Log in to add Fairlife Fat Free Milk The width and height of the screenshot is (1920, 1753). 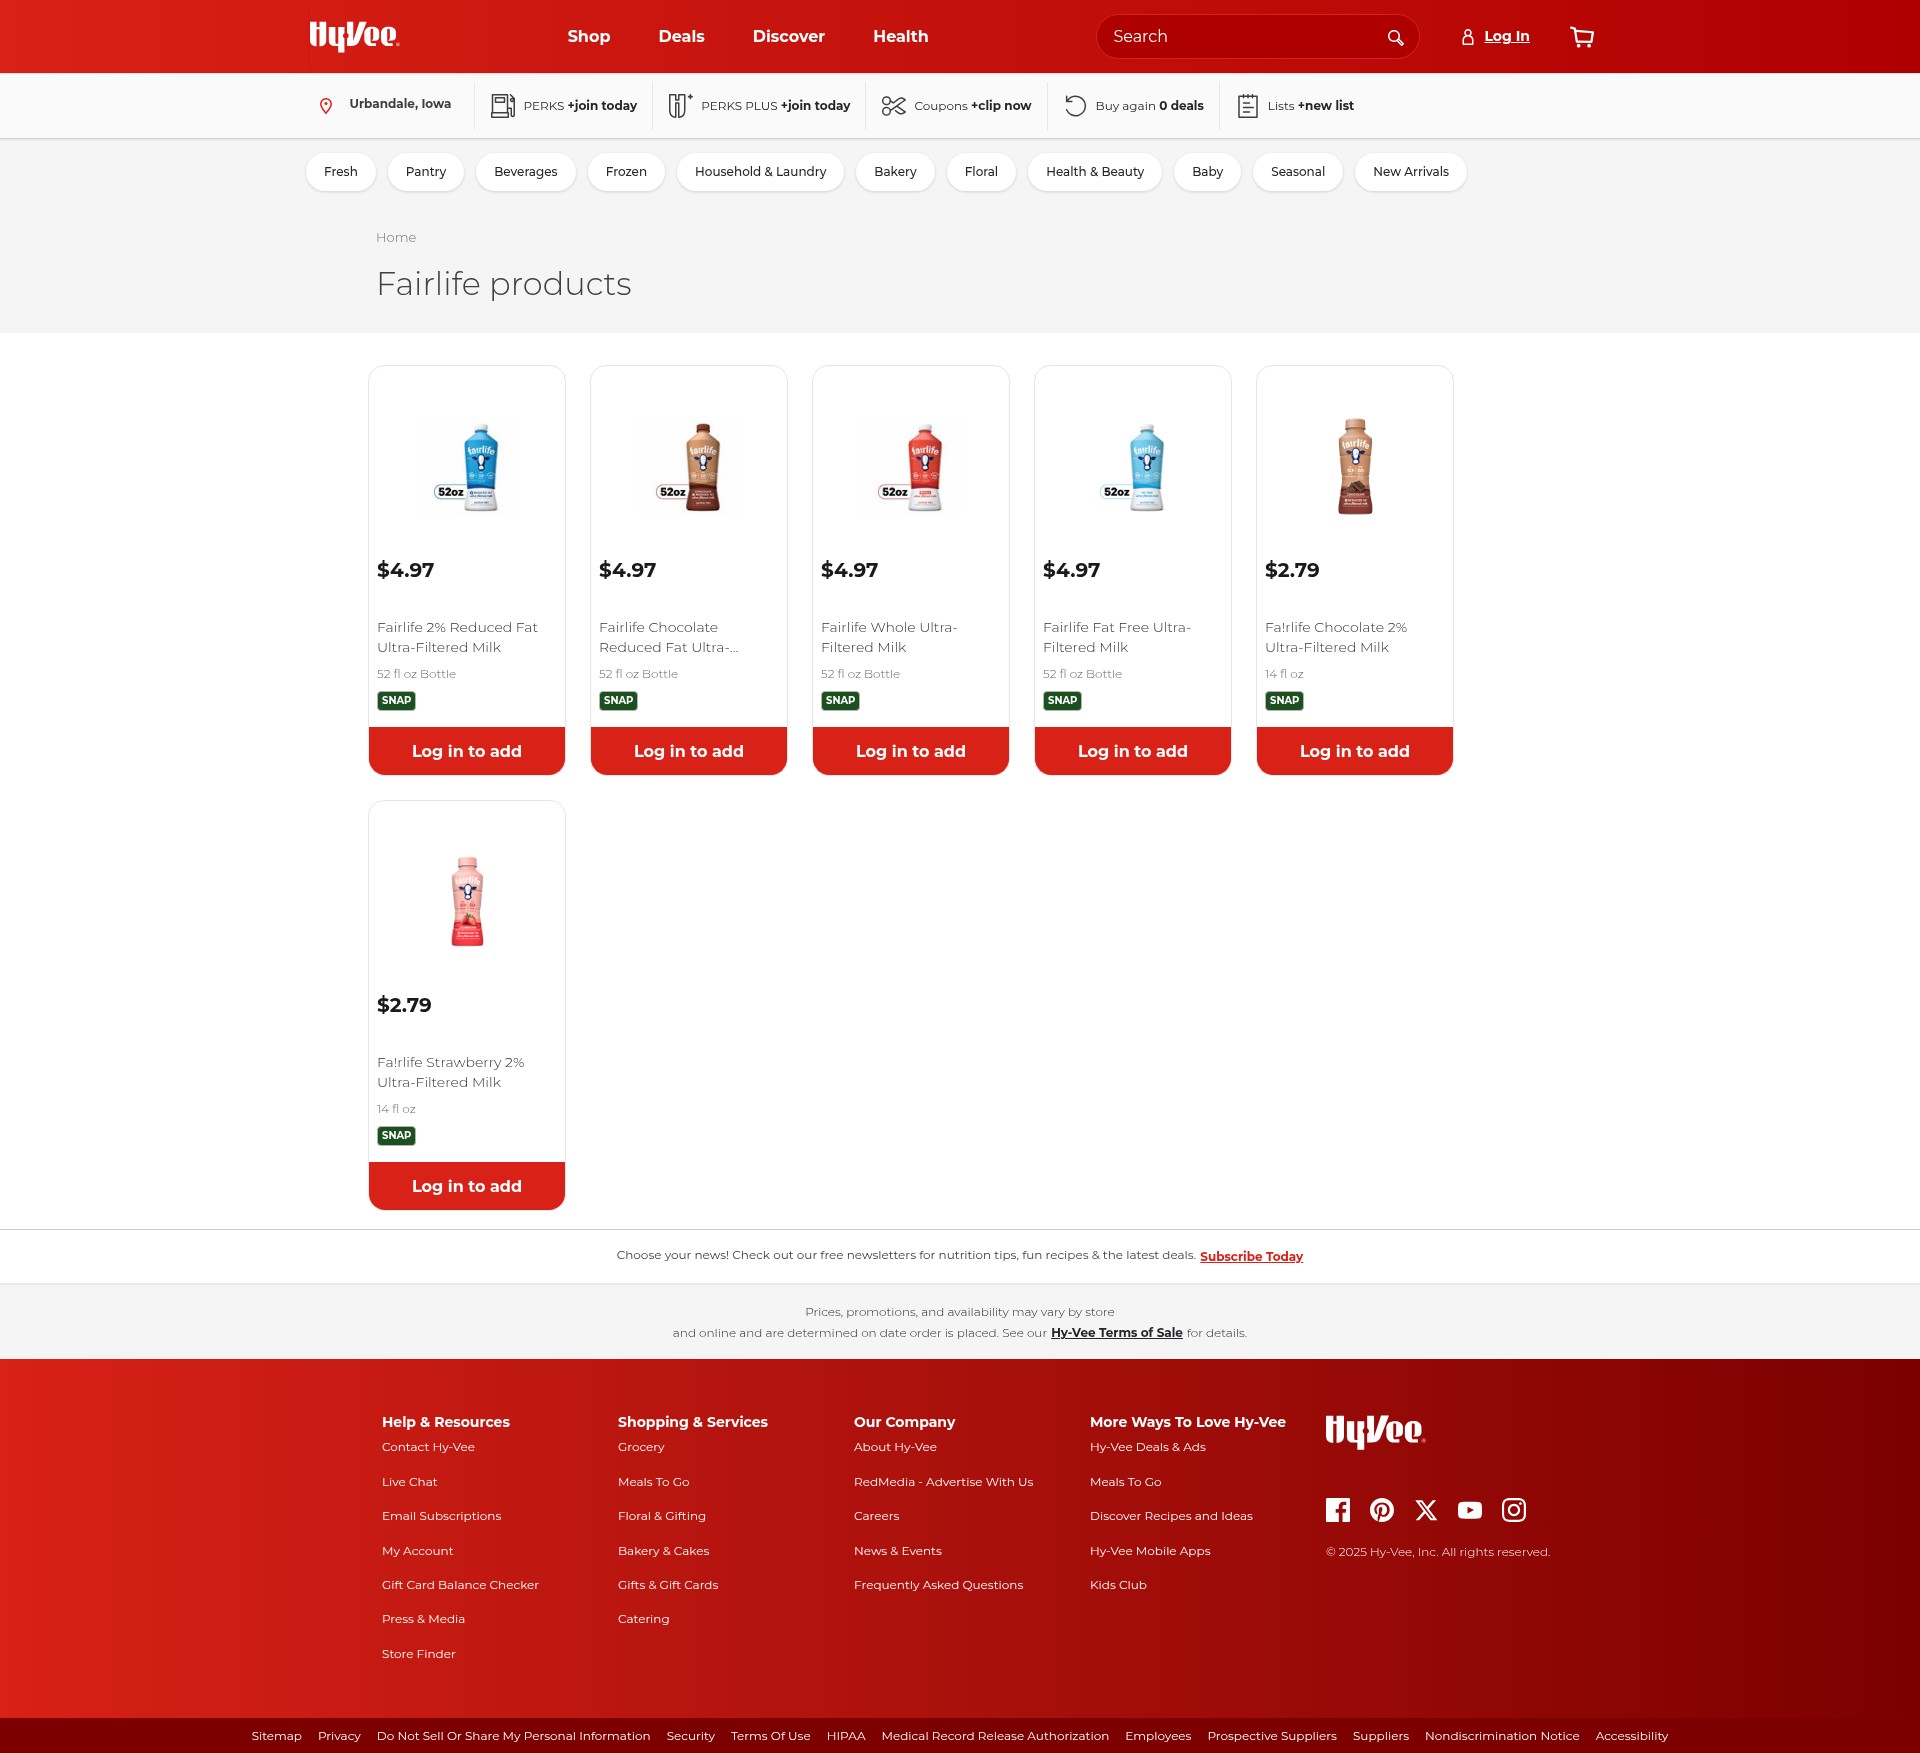pos(1133,751)
